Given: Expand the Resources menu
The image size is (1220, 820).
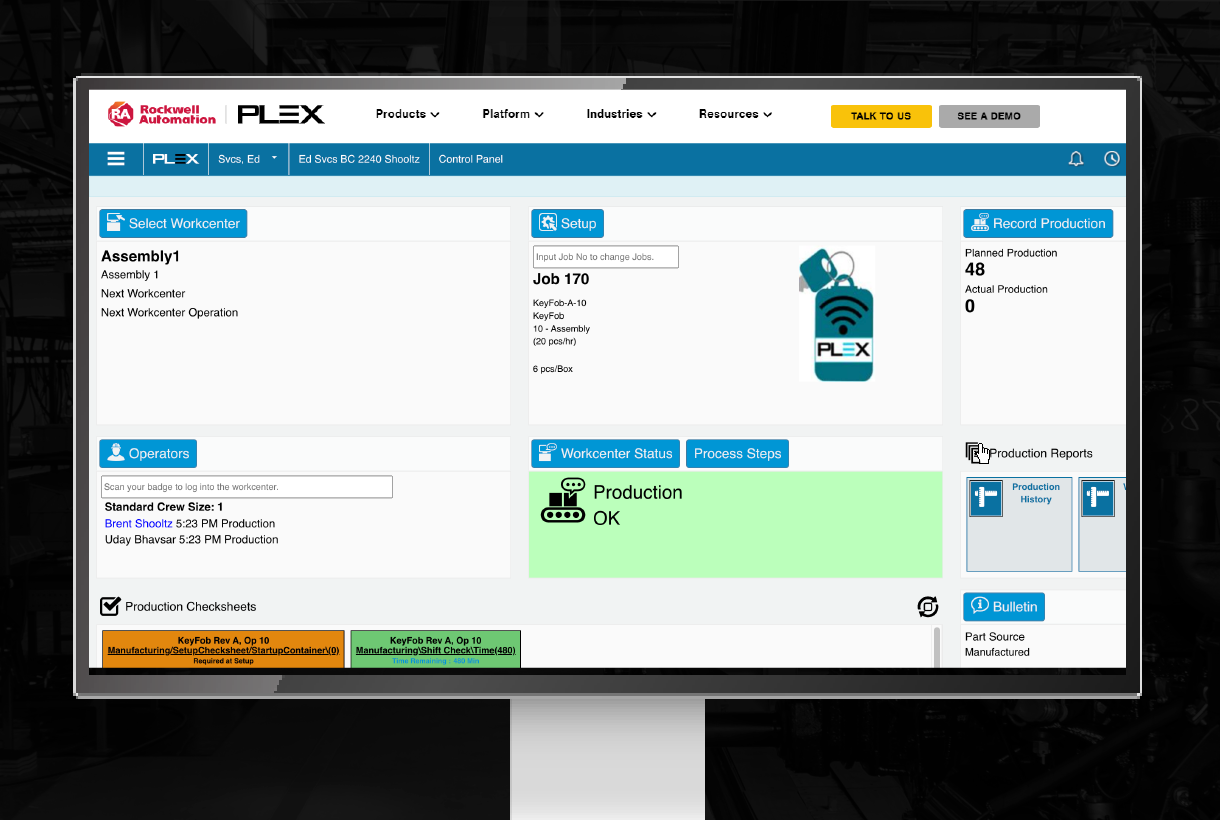Looking at the screenshot, I should [735, 114].
